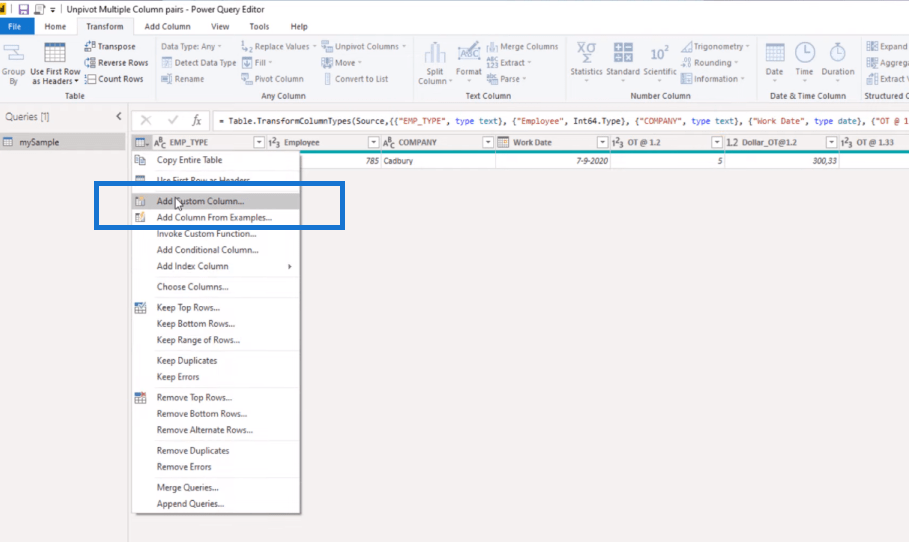Open the Statistics number tool
This screenshot has height=542, width=909.
[x=586, y=63]
